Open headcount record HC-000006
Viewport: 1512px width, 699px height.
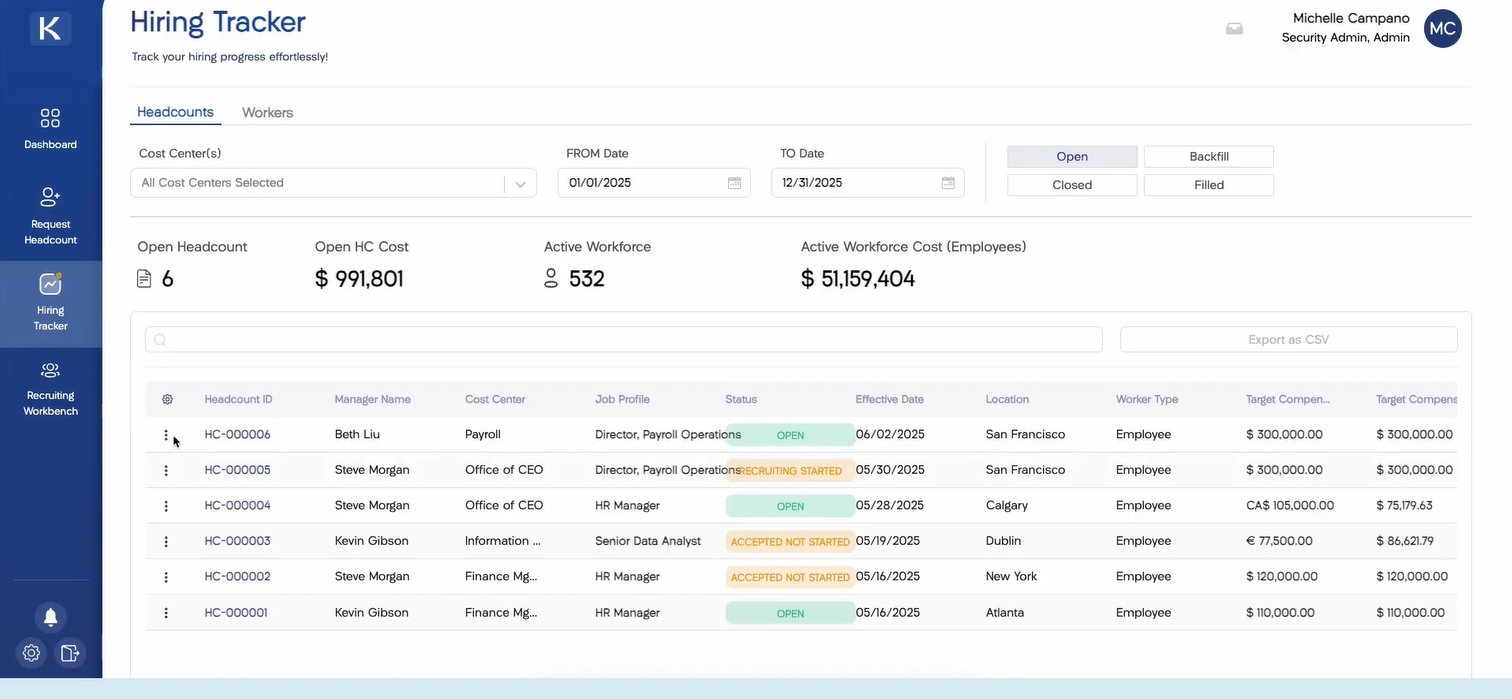coord(237,434)
